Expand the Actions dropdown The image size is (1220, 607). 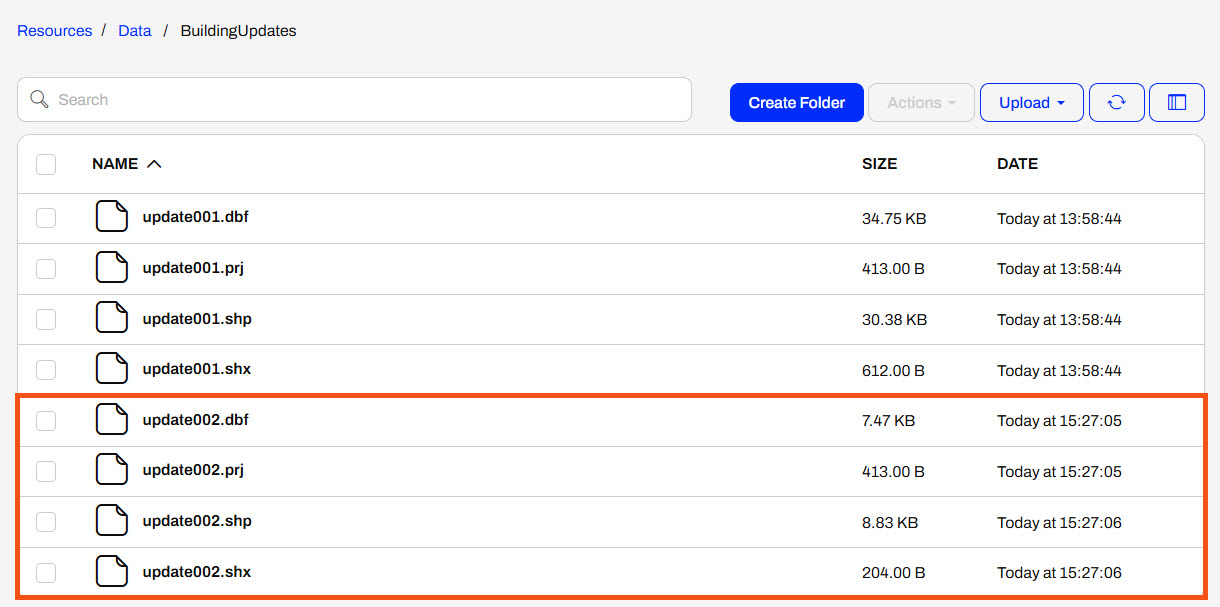pyautogui.click(x=921, y=102)
